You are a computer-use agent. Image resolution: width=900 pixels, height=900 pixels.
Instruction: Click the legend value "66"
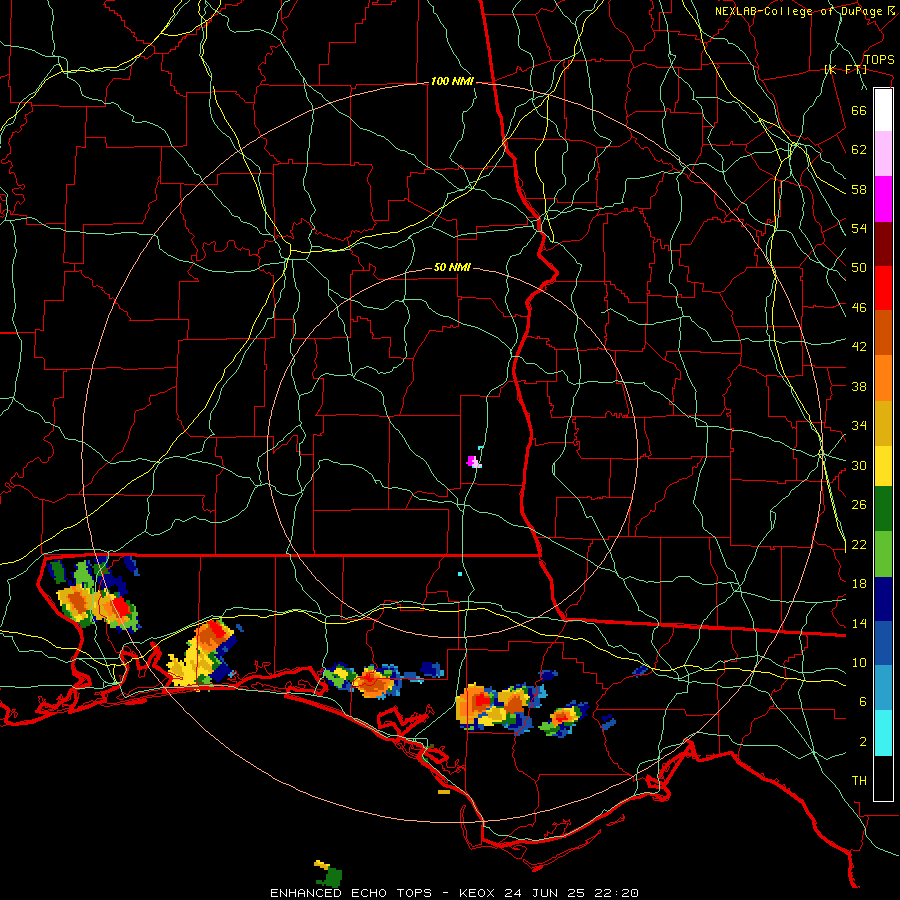(x=859, y=110)
